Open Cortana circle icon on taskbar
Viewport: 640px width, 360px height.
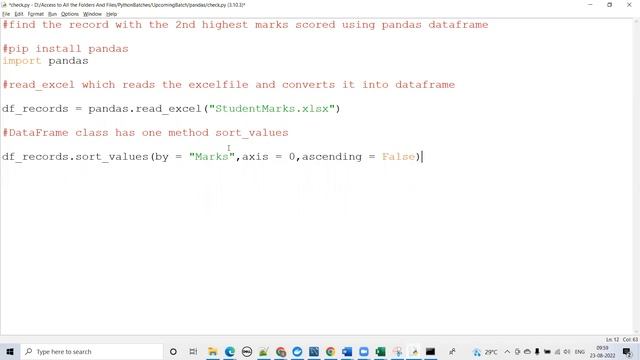pyautogui.click(x=173, y=351)
